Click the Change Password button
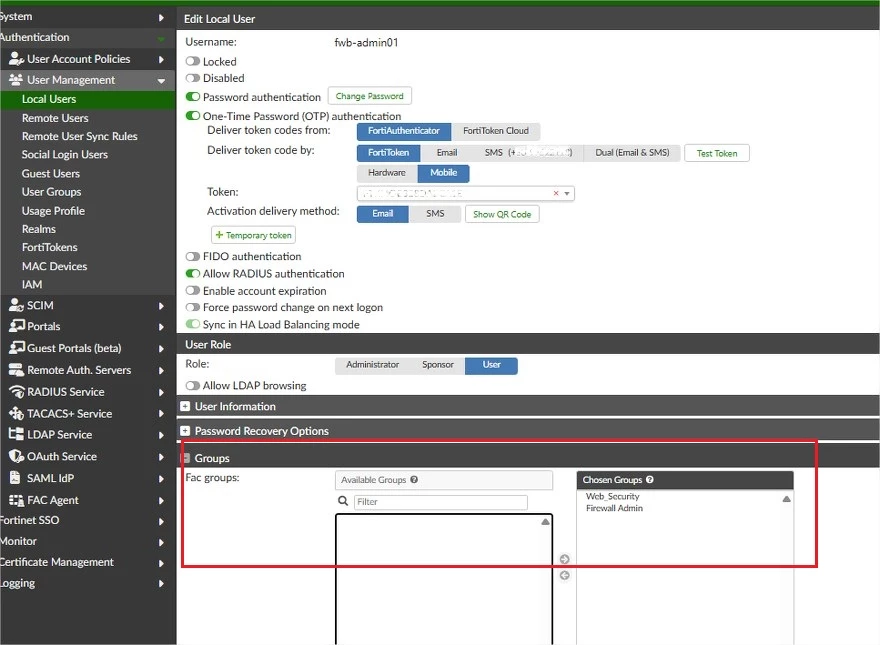Screen dimensions: 880x645 tap(369, 96)
